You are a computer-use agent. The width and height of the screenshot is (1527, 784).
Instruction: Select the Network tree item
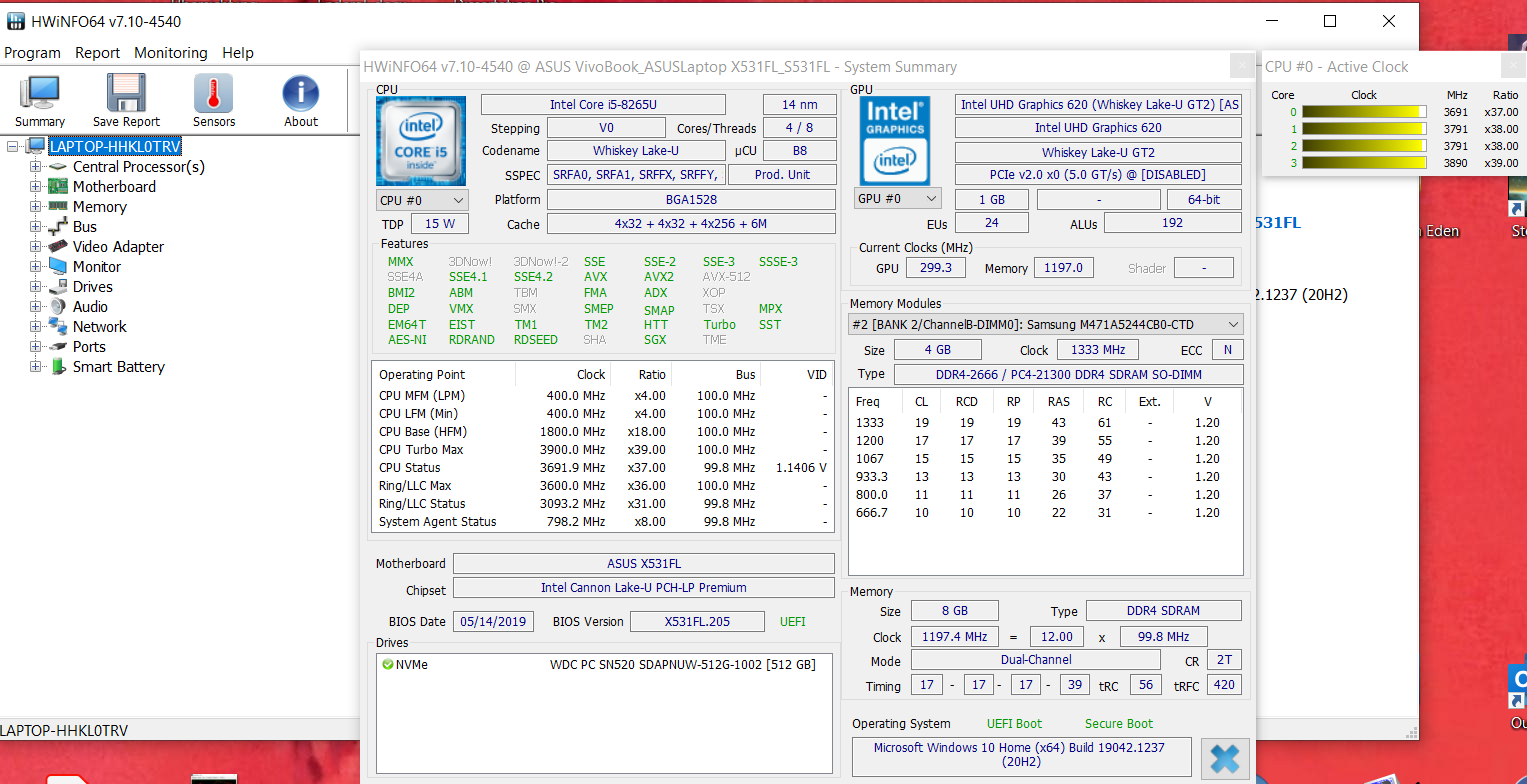pos(100,327)
